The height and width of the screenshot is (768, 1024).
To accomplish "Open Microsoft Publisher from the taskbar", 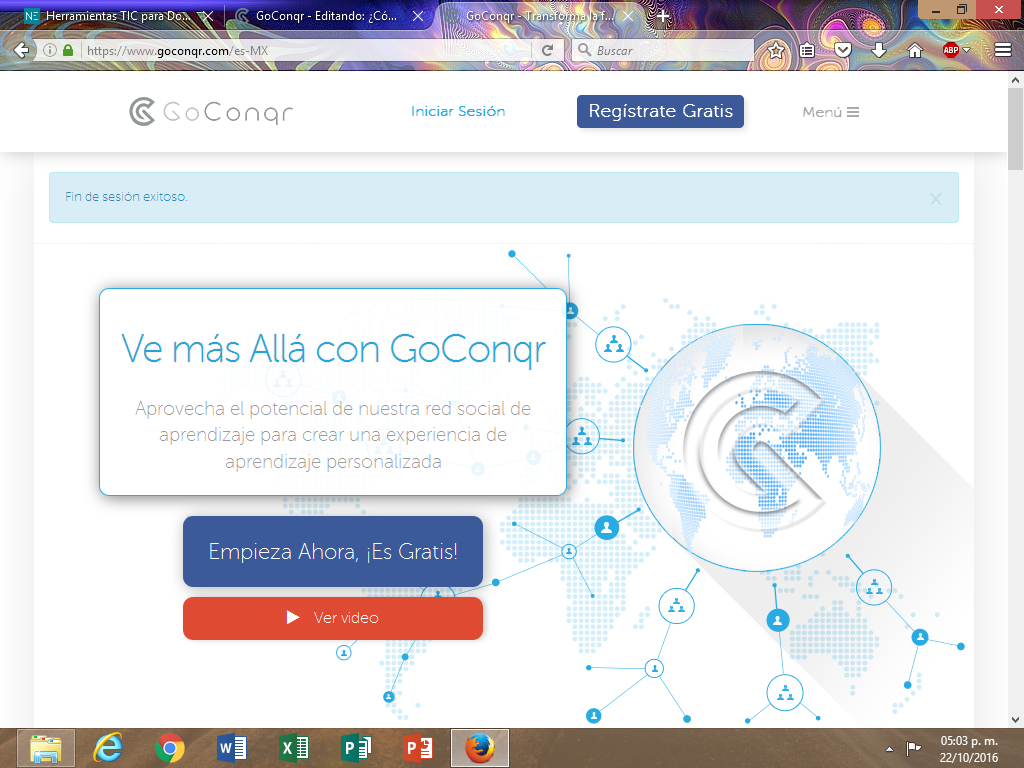I will click(356, 748).
